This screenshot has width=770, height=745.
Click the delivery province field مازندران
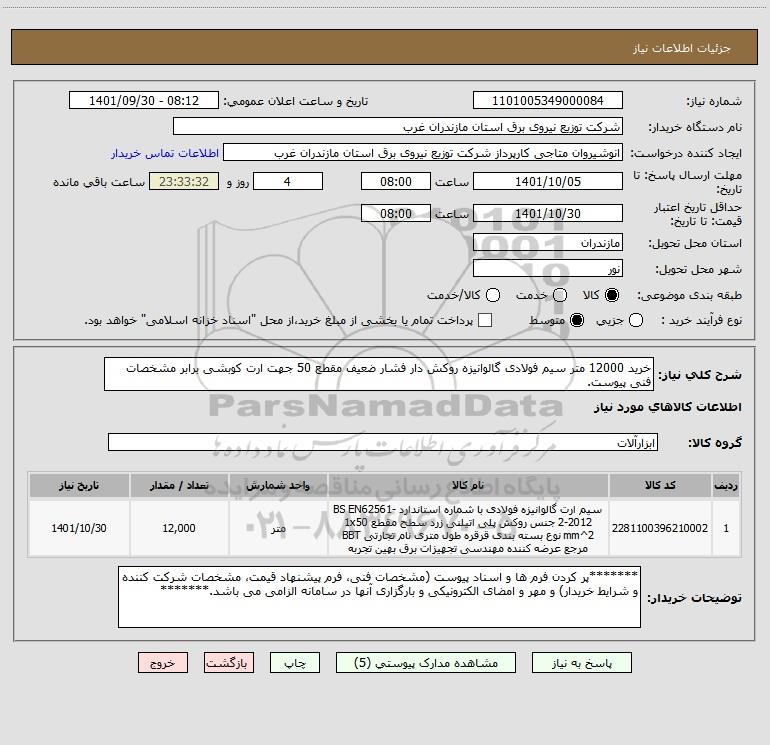[x=548, y=243]
